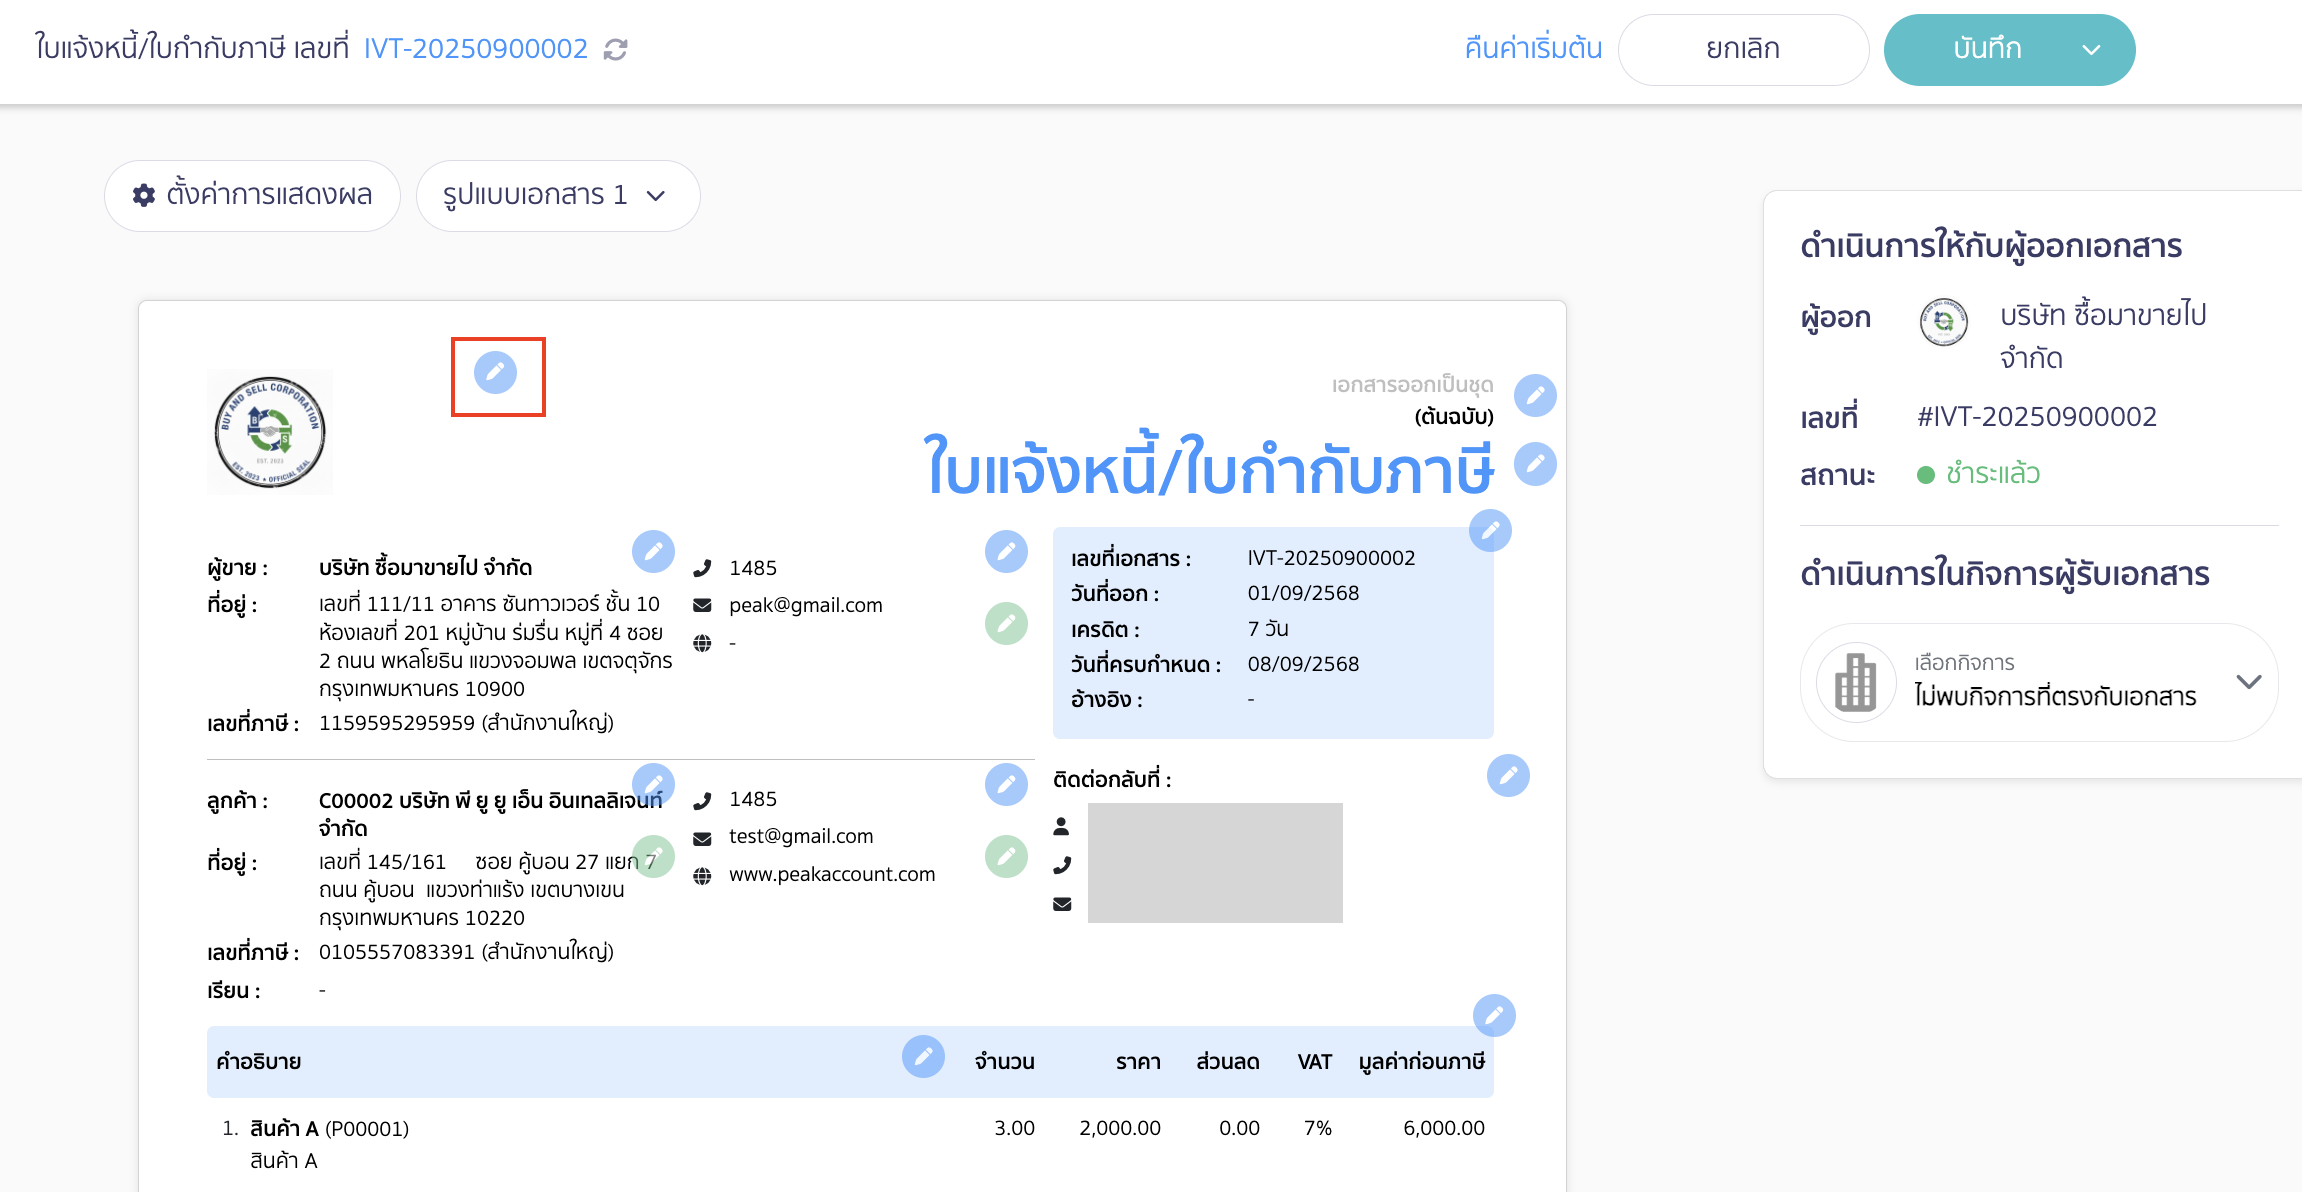
Task: Edit seller company details pencil icon
Action: pyautogui.click(x=654, y=551)
